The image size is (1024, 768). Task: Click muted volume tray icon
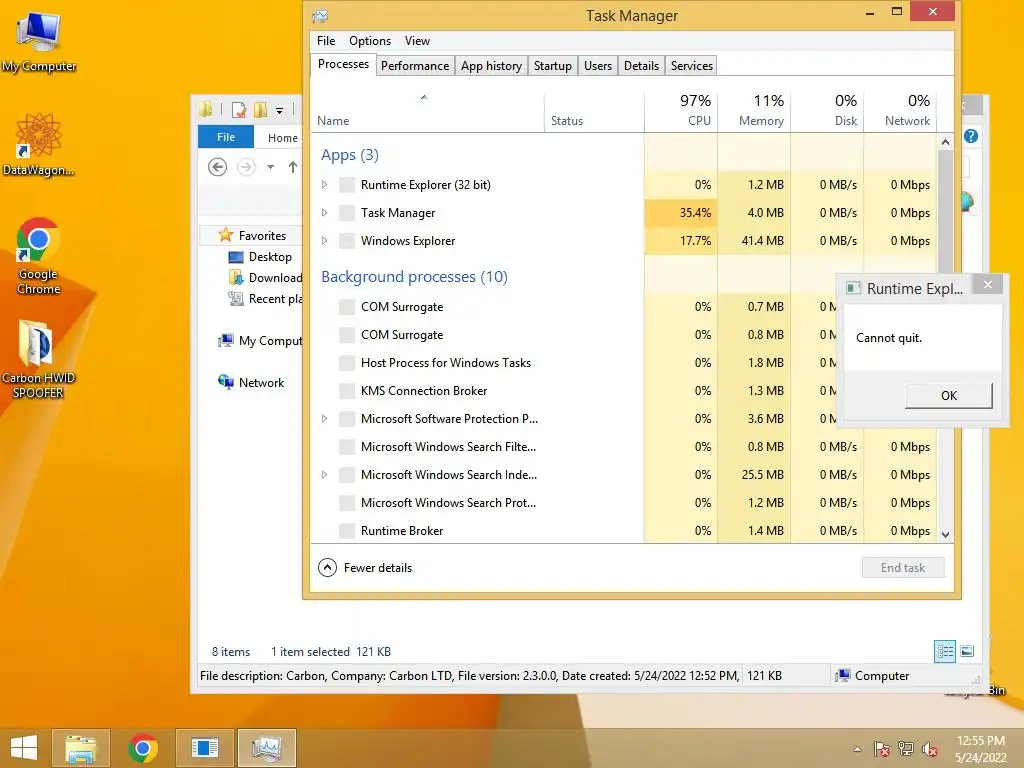(930, 749)
